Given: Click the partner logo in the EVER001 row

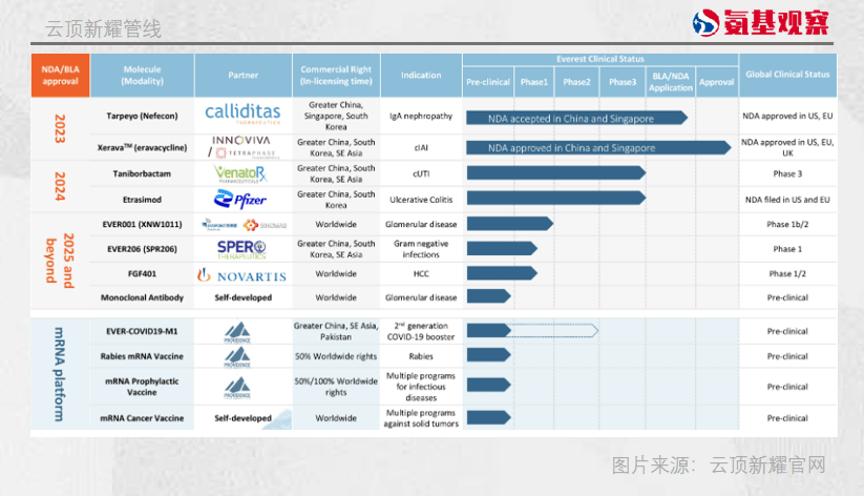Looking at the screenshot, I should click(x=242, y=224).
